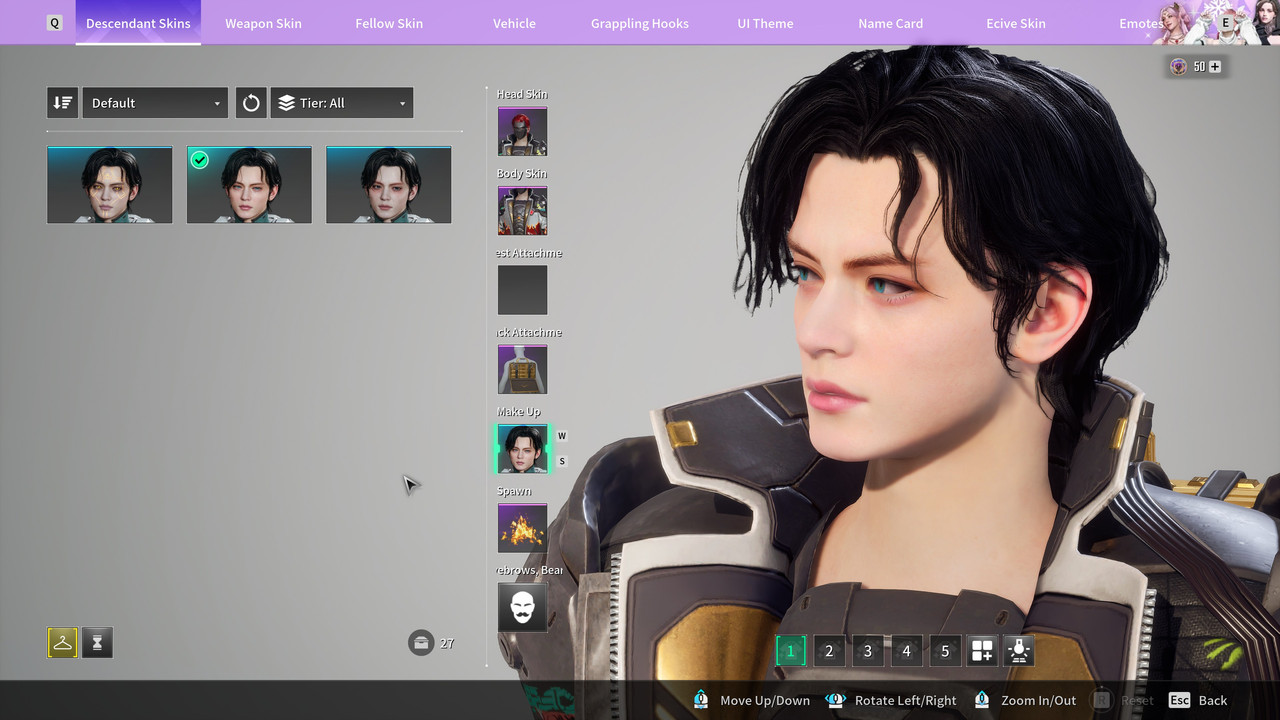Click the Move Up/Down hint
This screenshot has height=720, width=1280.
point(750,701)
